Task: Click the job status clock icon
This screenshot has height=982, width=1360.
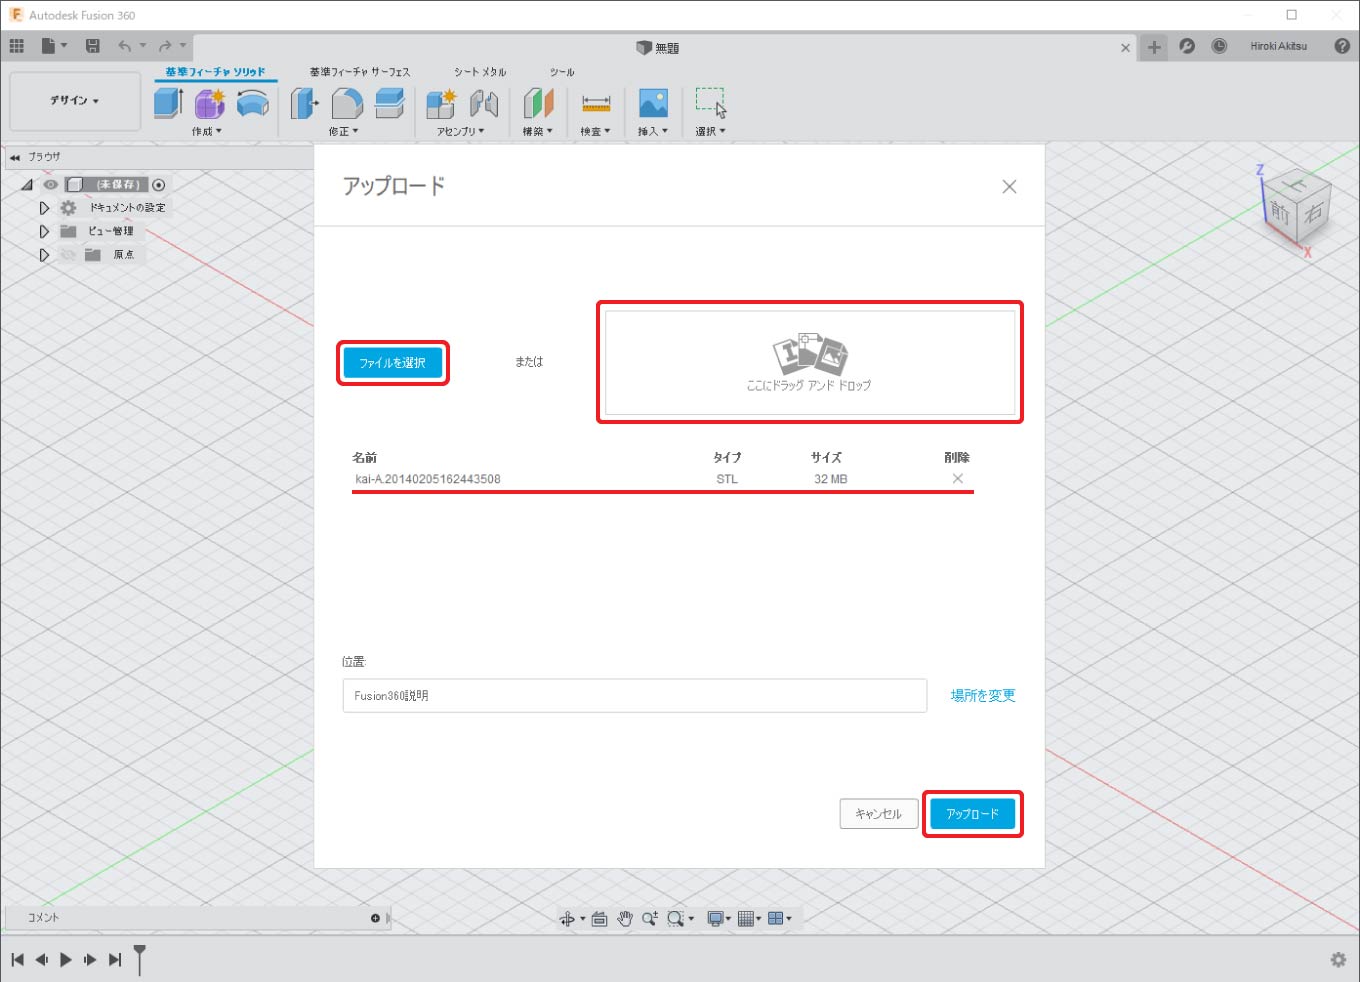Action: point(1219,46)
